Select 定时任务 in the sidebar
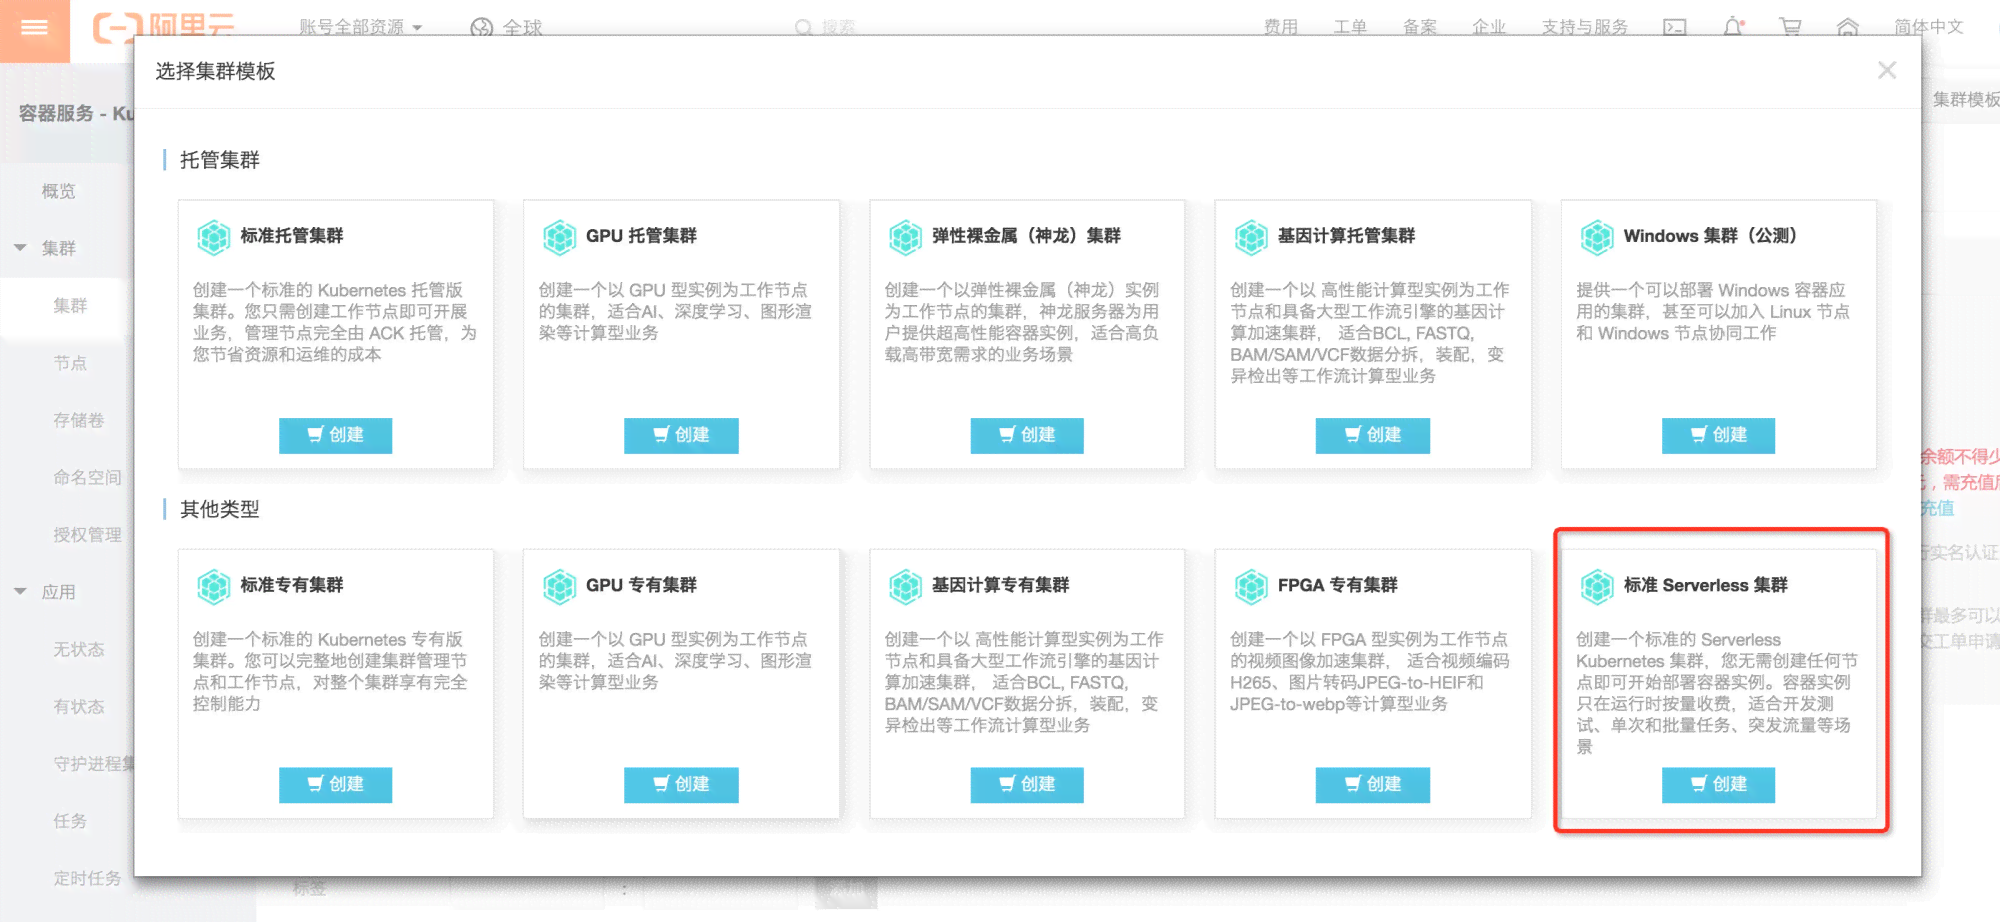The width and height of the screenshot is (2000, 922). pos(88,879)
